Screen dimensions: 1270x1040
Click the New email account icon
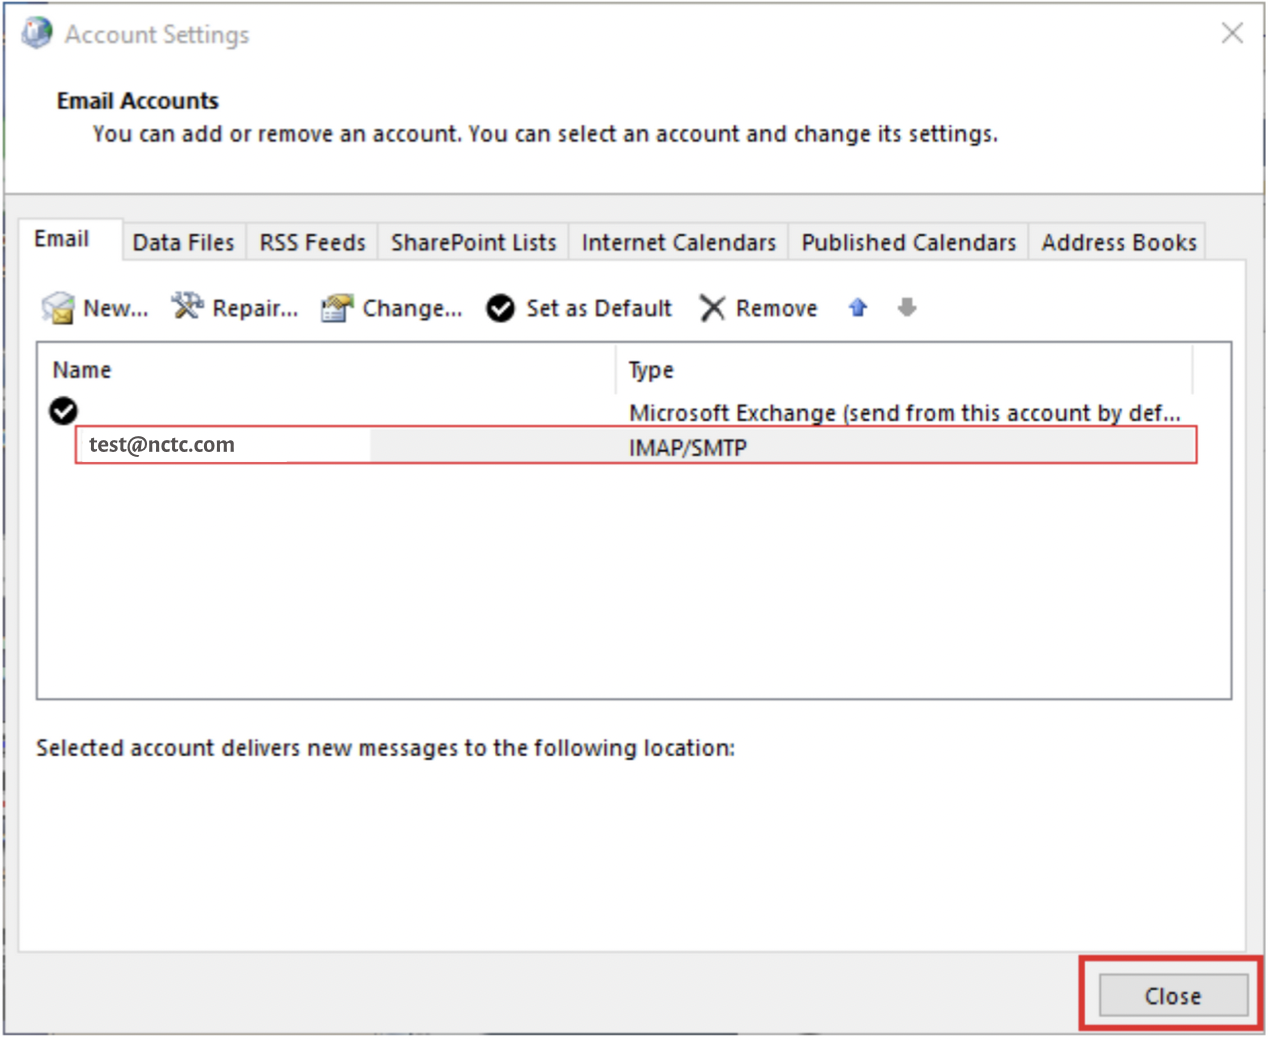click(x=57, y=308)
